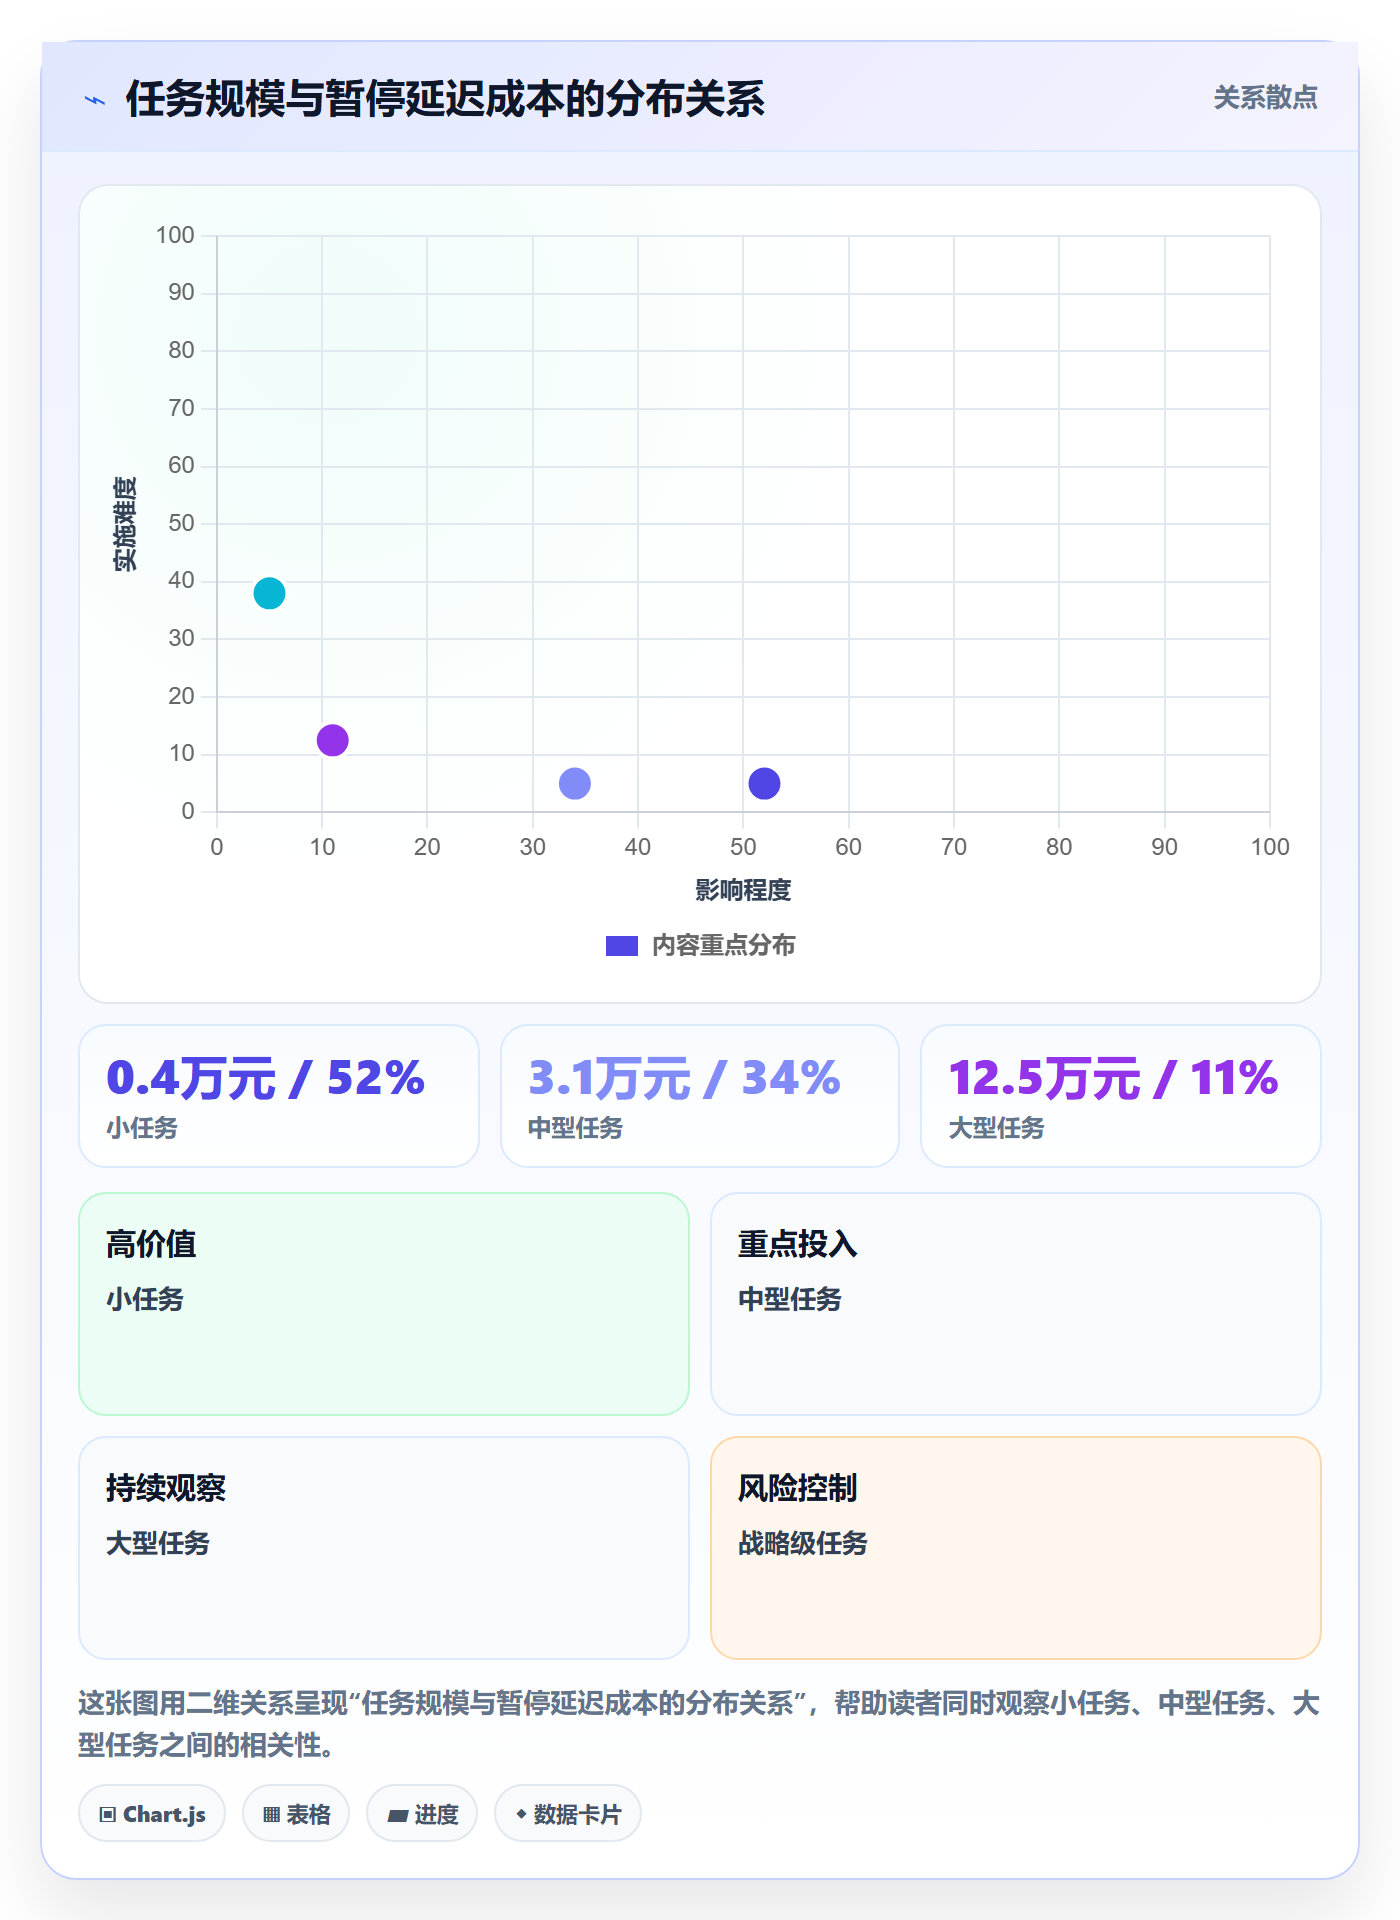1400x1920 pixels.
Task: Click the y-axis title 实施难度
Action: click(x=124, y=524)
